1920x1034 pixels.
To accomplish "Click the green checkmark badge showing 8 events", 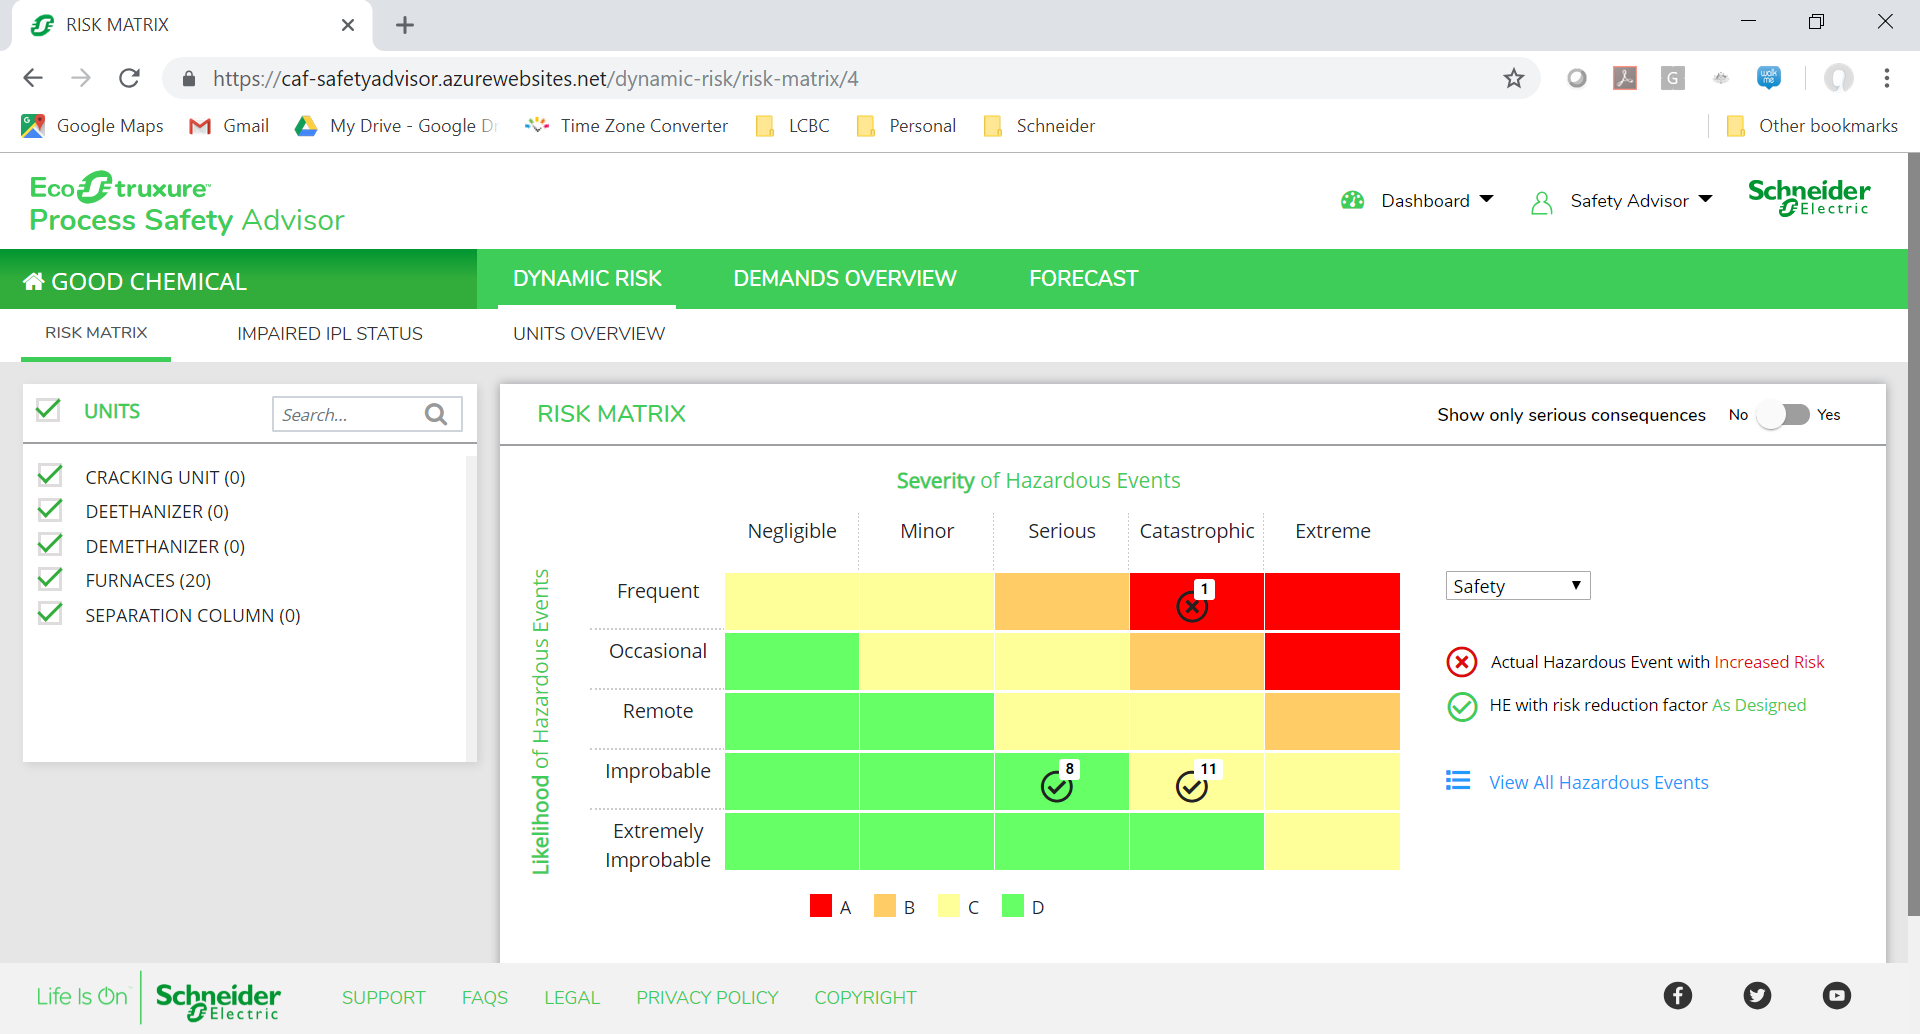I will [1057, 787].
